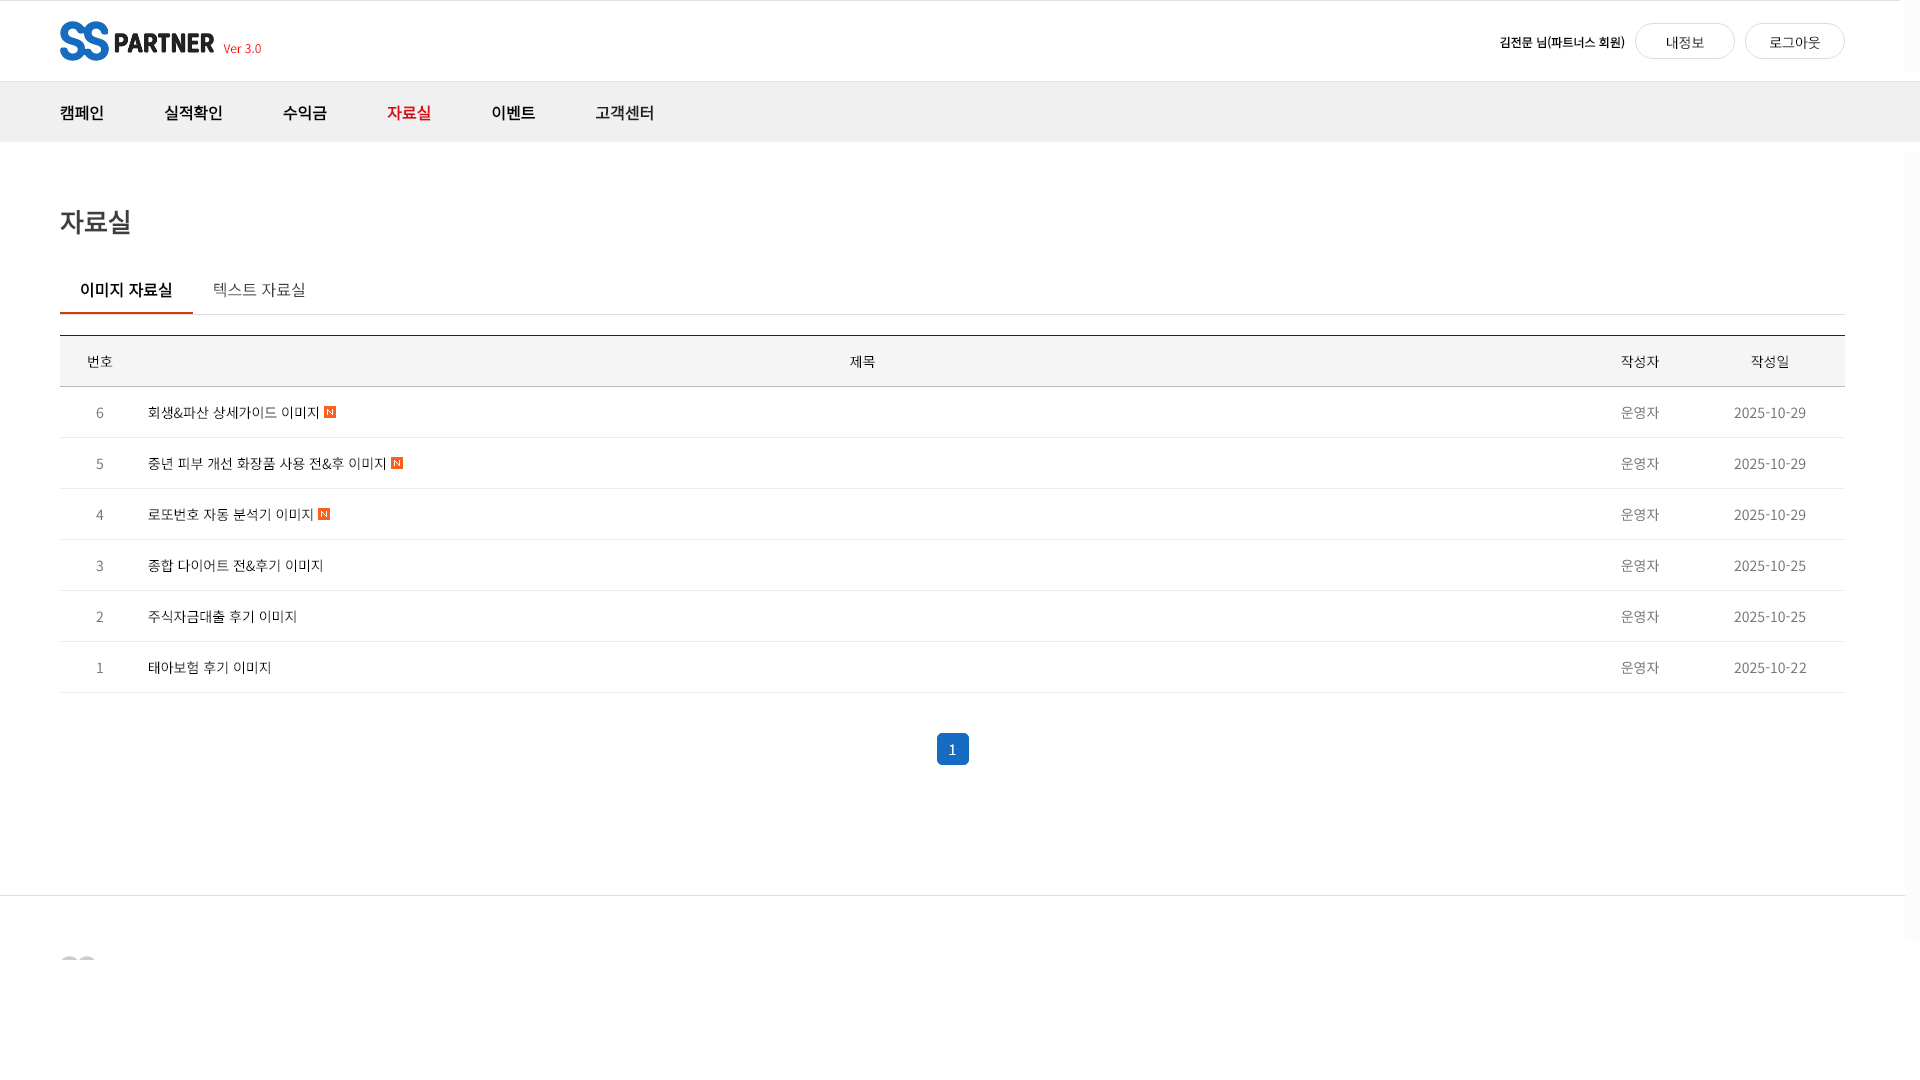This screenshot has height=1080, width=1920.
Task: Go to the 수익금 menu
Action: coord(304,112)
